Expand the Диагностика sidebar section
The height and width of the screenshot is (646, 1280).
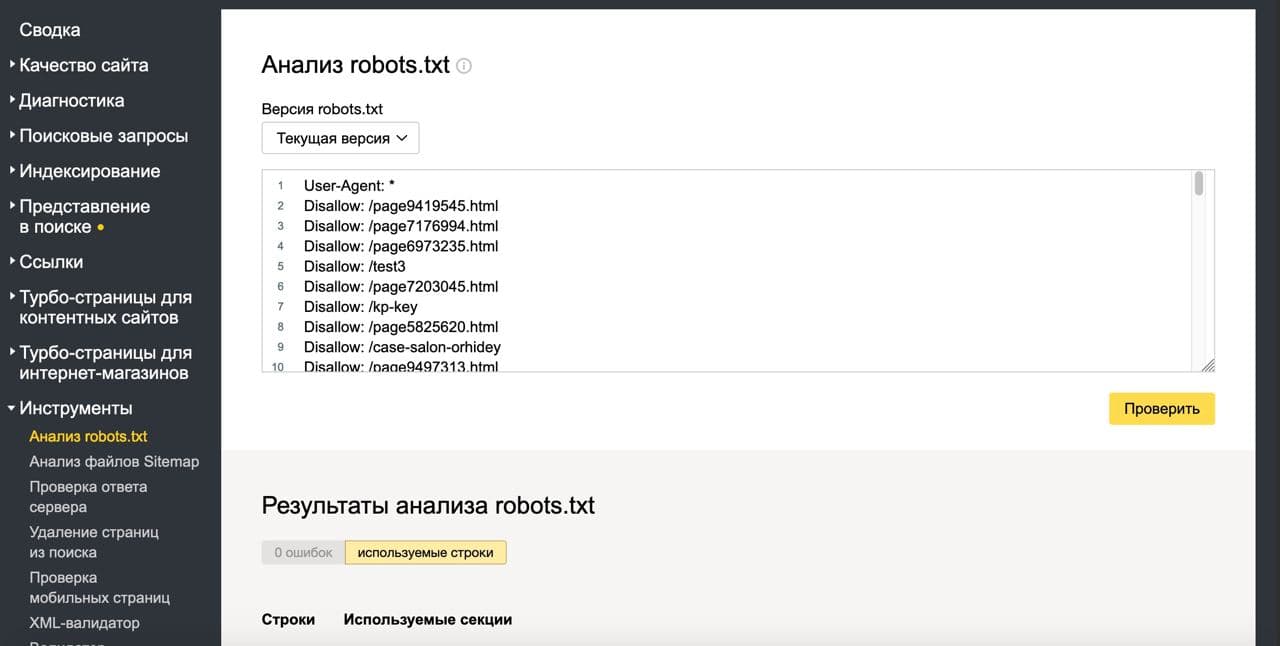click(x=71, y=100)
